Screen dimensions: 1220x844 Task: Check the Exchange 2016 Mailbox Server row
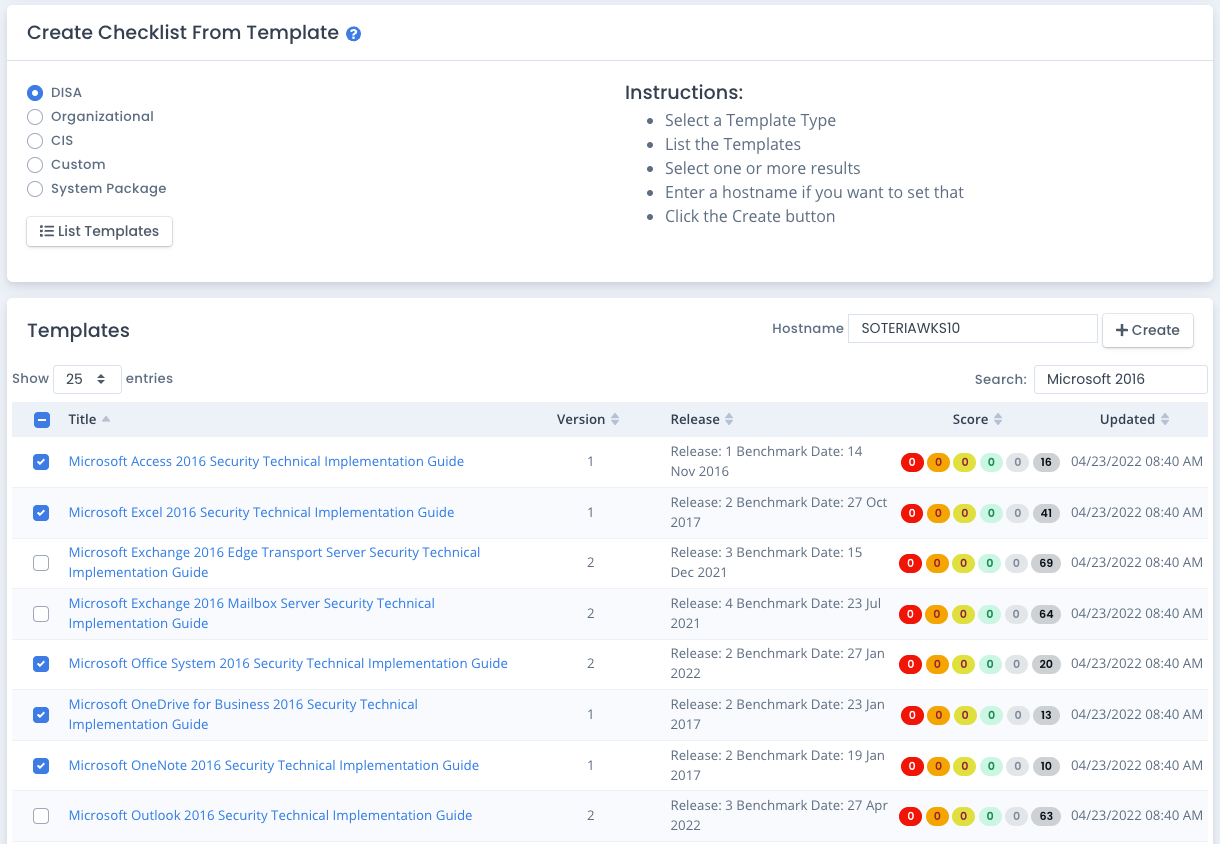tap(41, 614)
